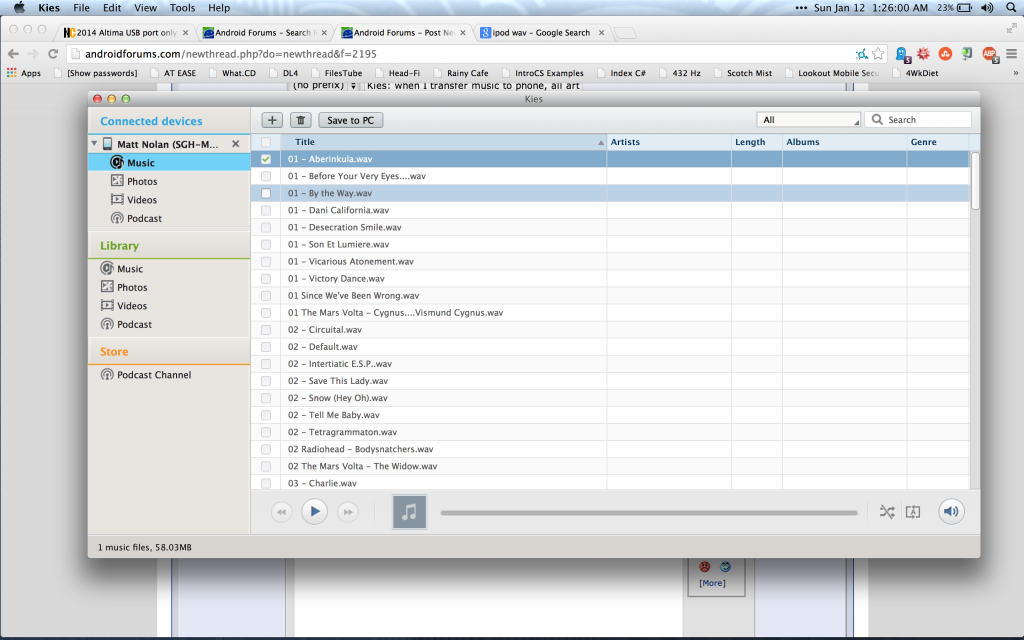Screen dimensions: 1024x640
Task: Click the menu bar volume icon
Action: (987, 8)
